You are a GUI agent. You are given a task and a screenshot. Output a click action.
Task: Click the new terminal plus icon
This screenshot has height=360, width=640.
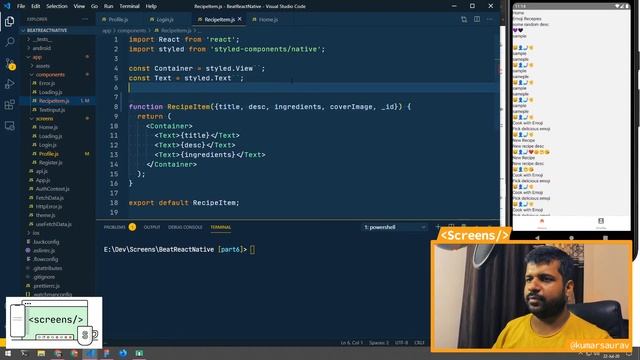point(438,227)
